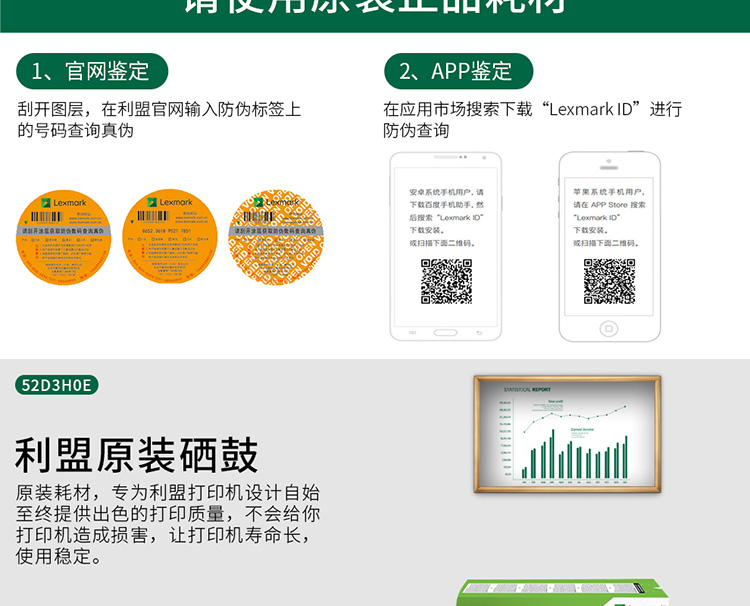Click the APP鉴定 green badge
This screenshot has height=606, width=750.
click(458, 72)
